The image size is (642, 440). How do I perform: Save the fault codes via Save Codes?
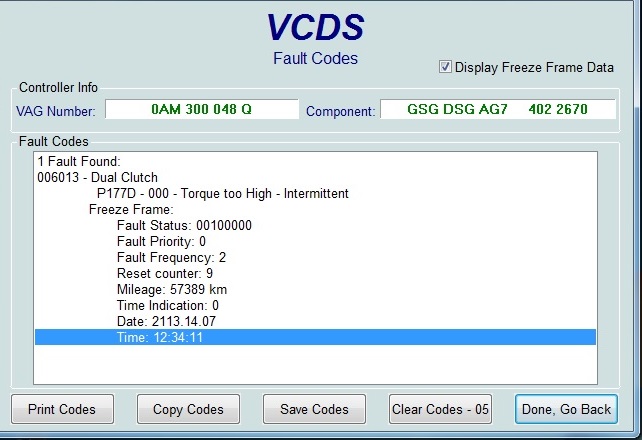pos(314,409)
